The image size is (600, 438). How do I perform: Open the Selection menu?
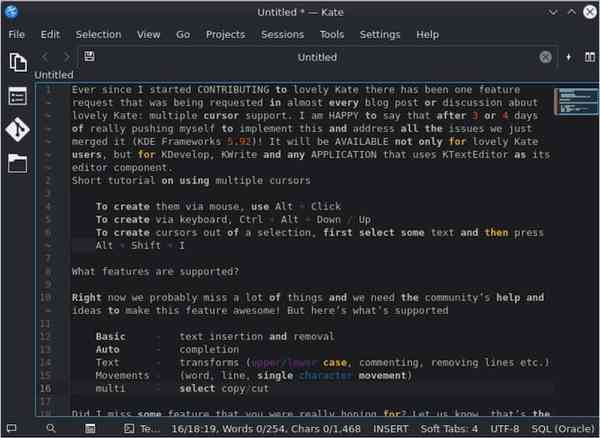(x=98, y=35)
